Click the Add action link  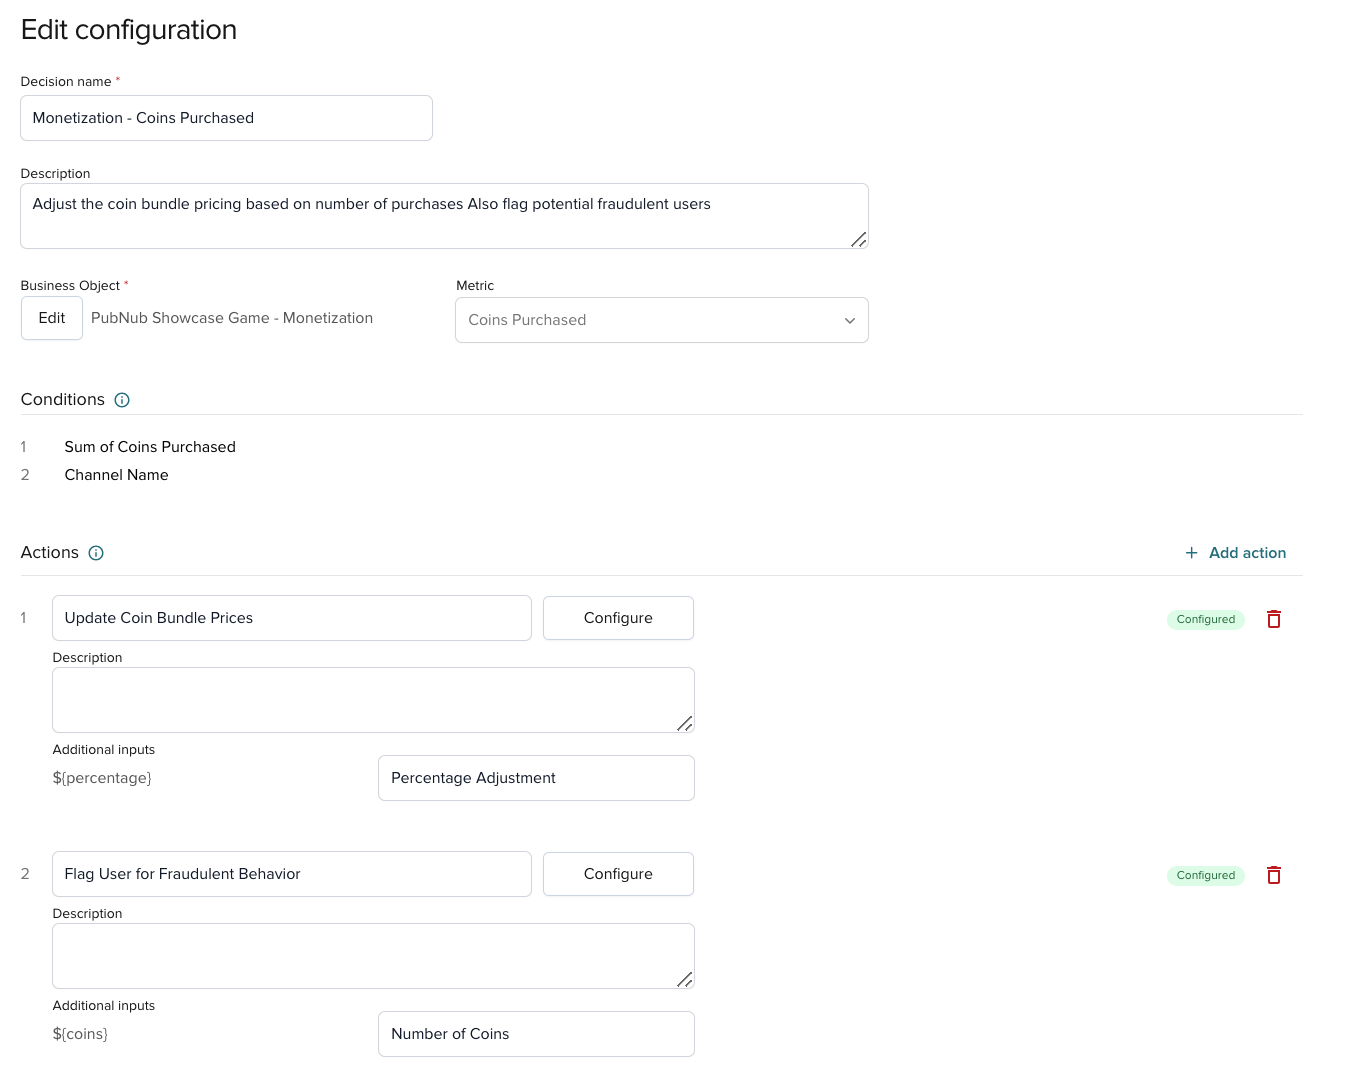pos(1247,553)
